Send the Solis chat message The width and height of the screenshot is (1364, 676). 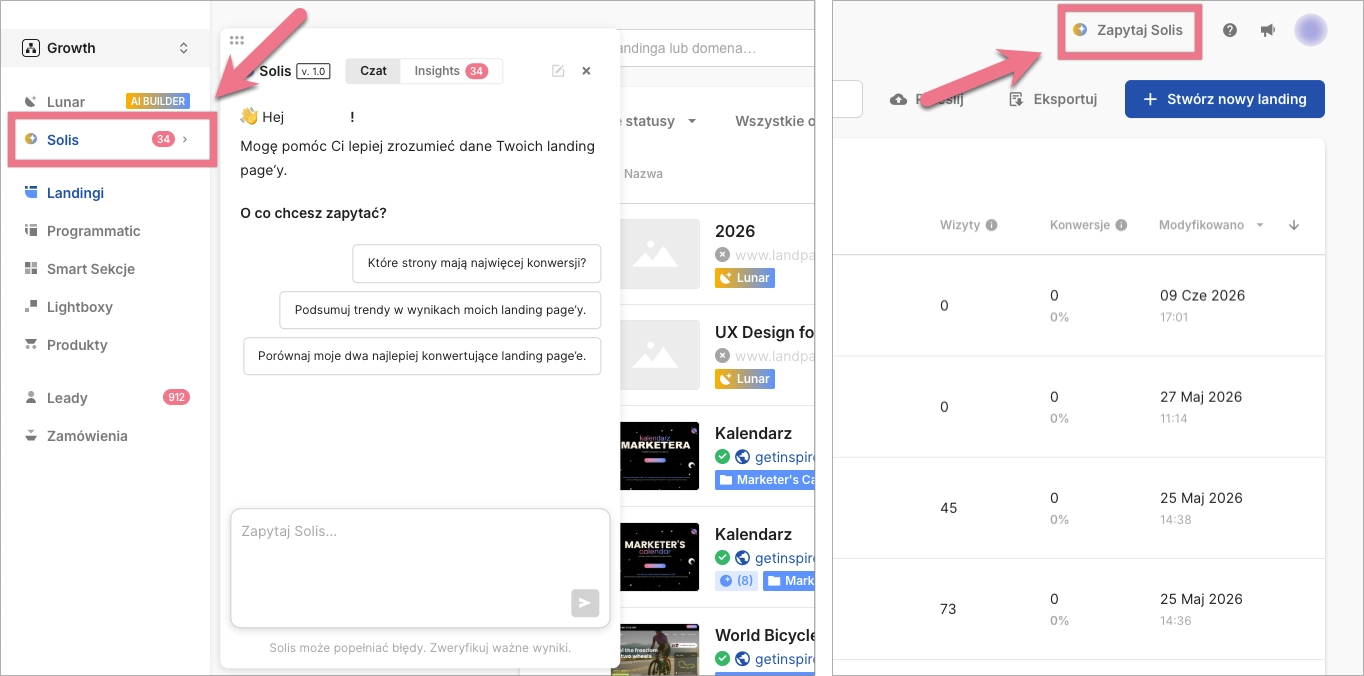585,602
